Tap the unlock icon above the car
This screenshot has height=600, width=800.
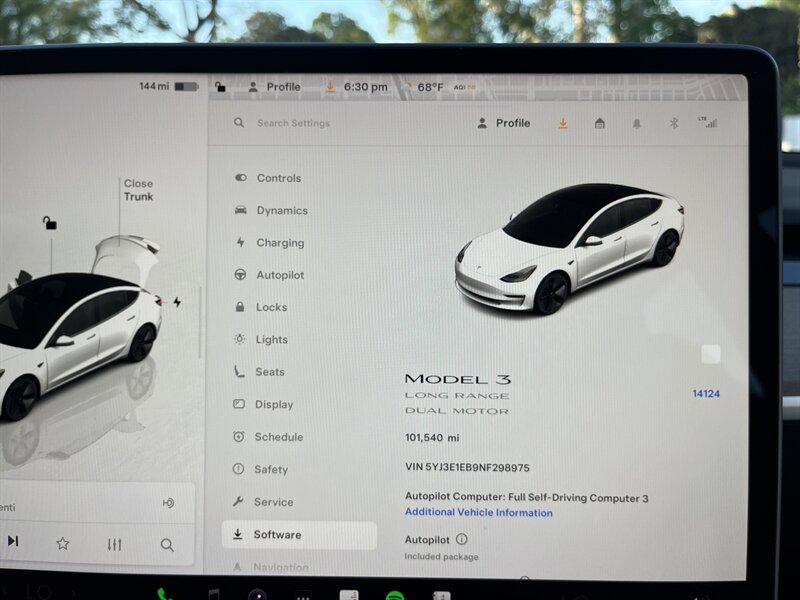[49, 222]
